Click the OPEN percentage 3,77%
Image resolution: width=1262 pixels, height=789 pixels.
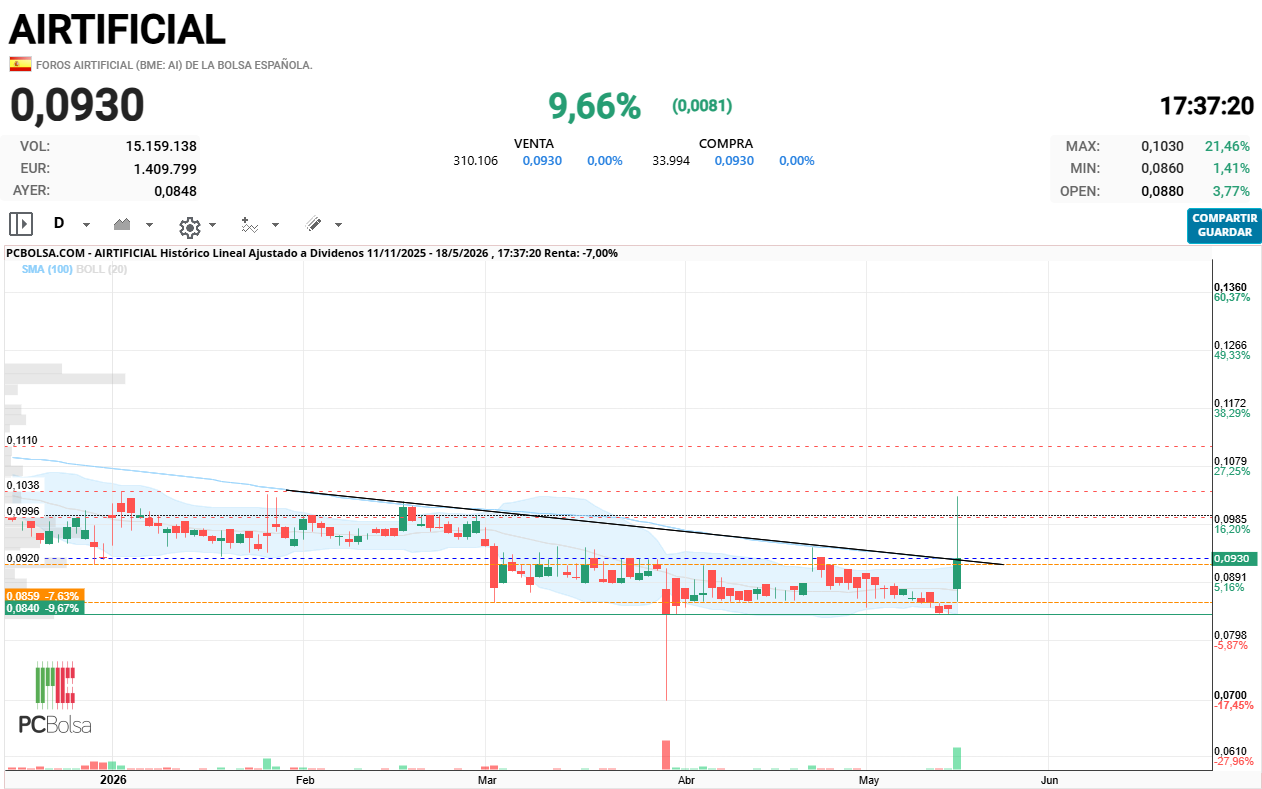click(x=1231, y=191)
